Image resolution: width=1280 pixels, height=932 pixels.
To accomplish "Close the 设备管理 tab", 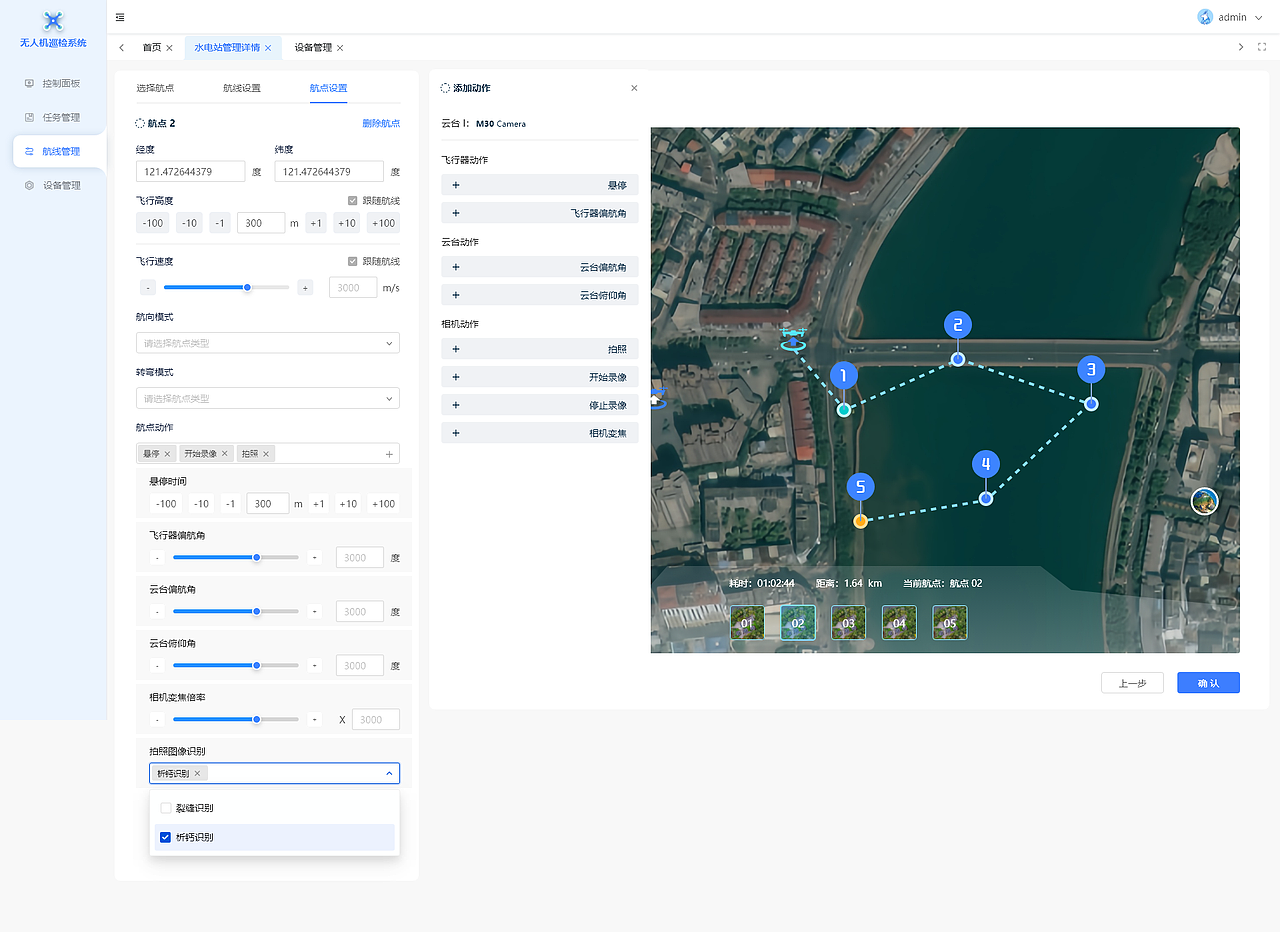I will [x=340, y=48].
